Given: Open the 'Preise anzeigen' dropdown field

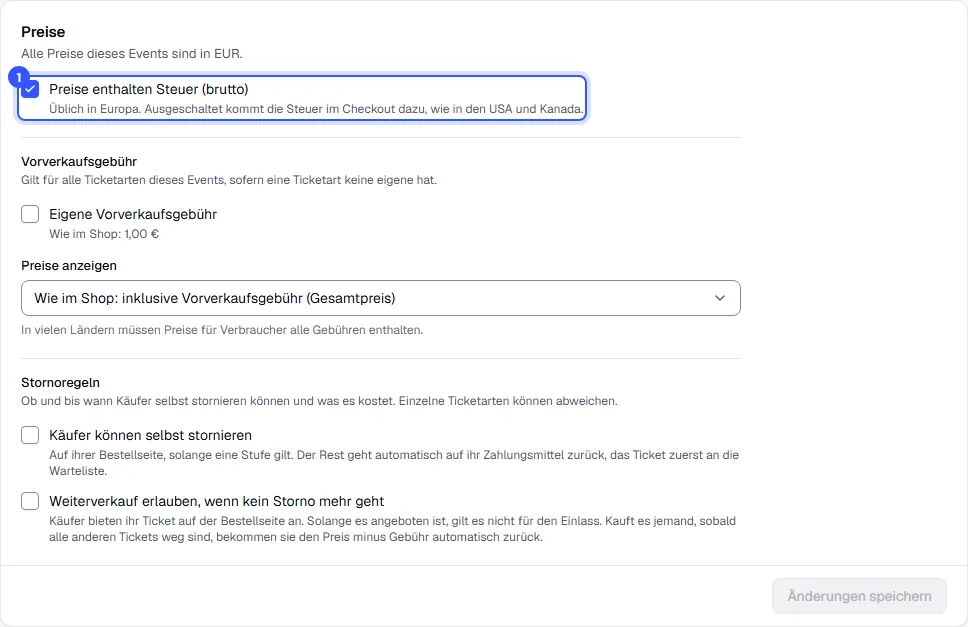Looking at the screenshot, I should pos(381,298).
